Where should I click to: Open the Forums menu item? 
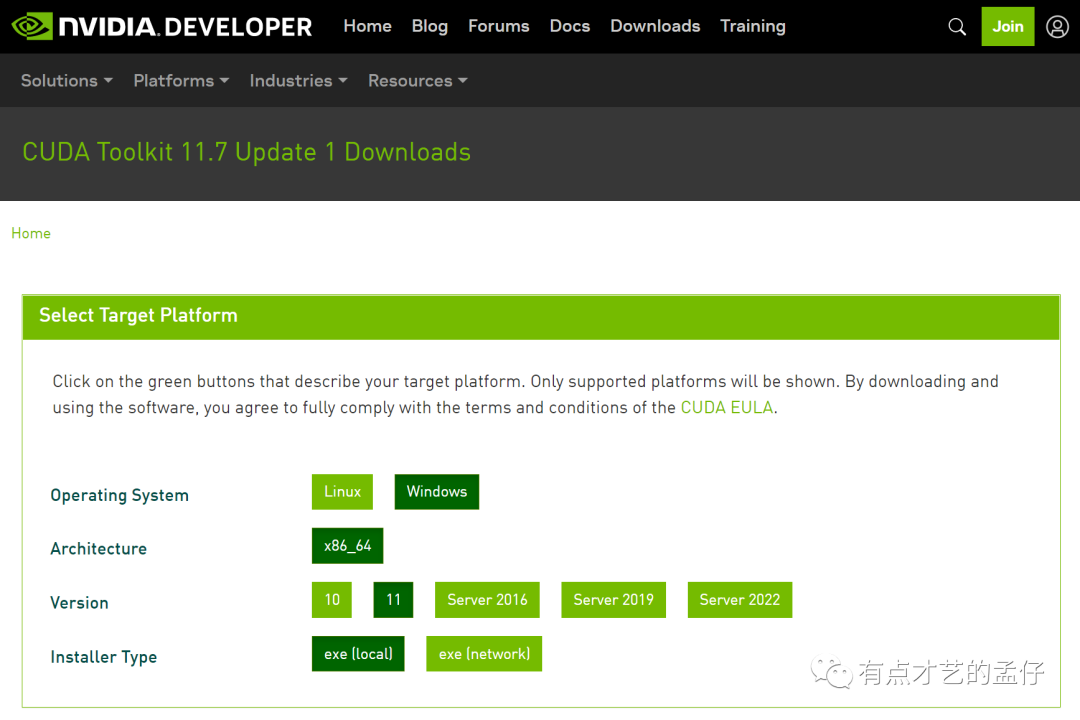[x=499, y=26]
